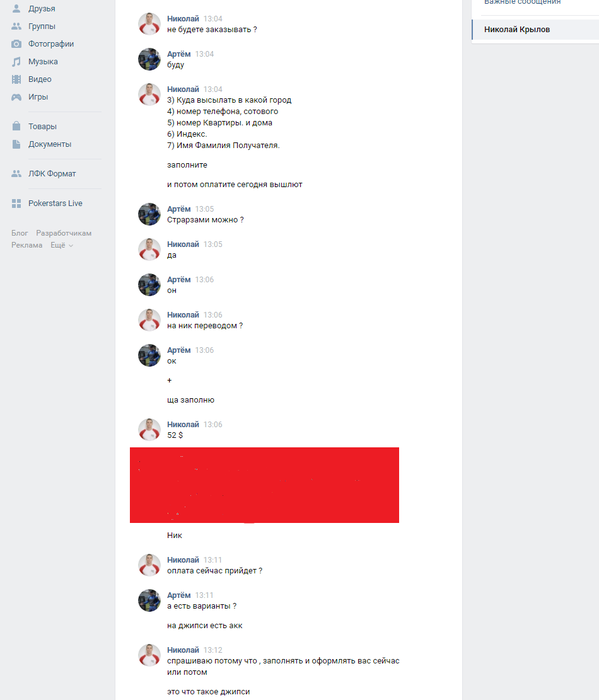
Task: Click Николай's avatar beside '52 $'
Action: click(x=149, y=429)
